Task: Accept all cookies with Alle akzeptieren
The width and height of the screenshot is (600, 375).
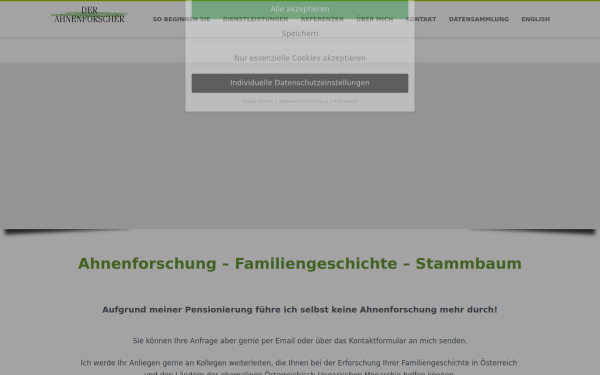Action: click(x=300, y=9)
